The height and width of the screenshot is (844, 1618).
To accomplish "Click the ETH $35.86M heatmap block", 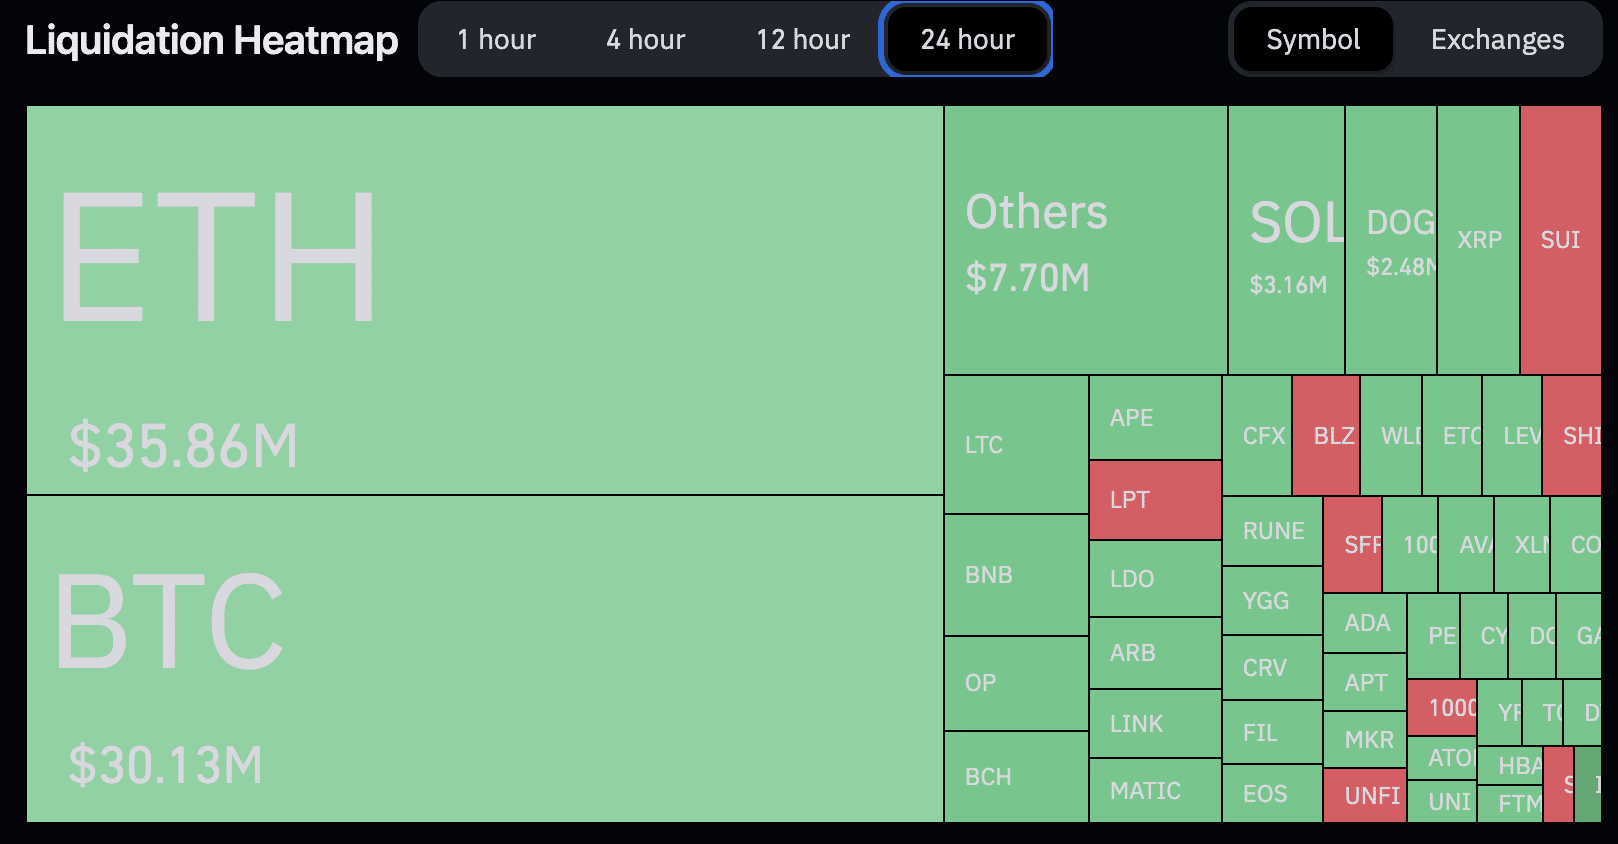I will [484, 300].
